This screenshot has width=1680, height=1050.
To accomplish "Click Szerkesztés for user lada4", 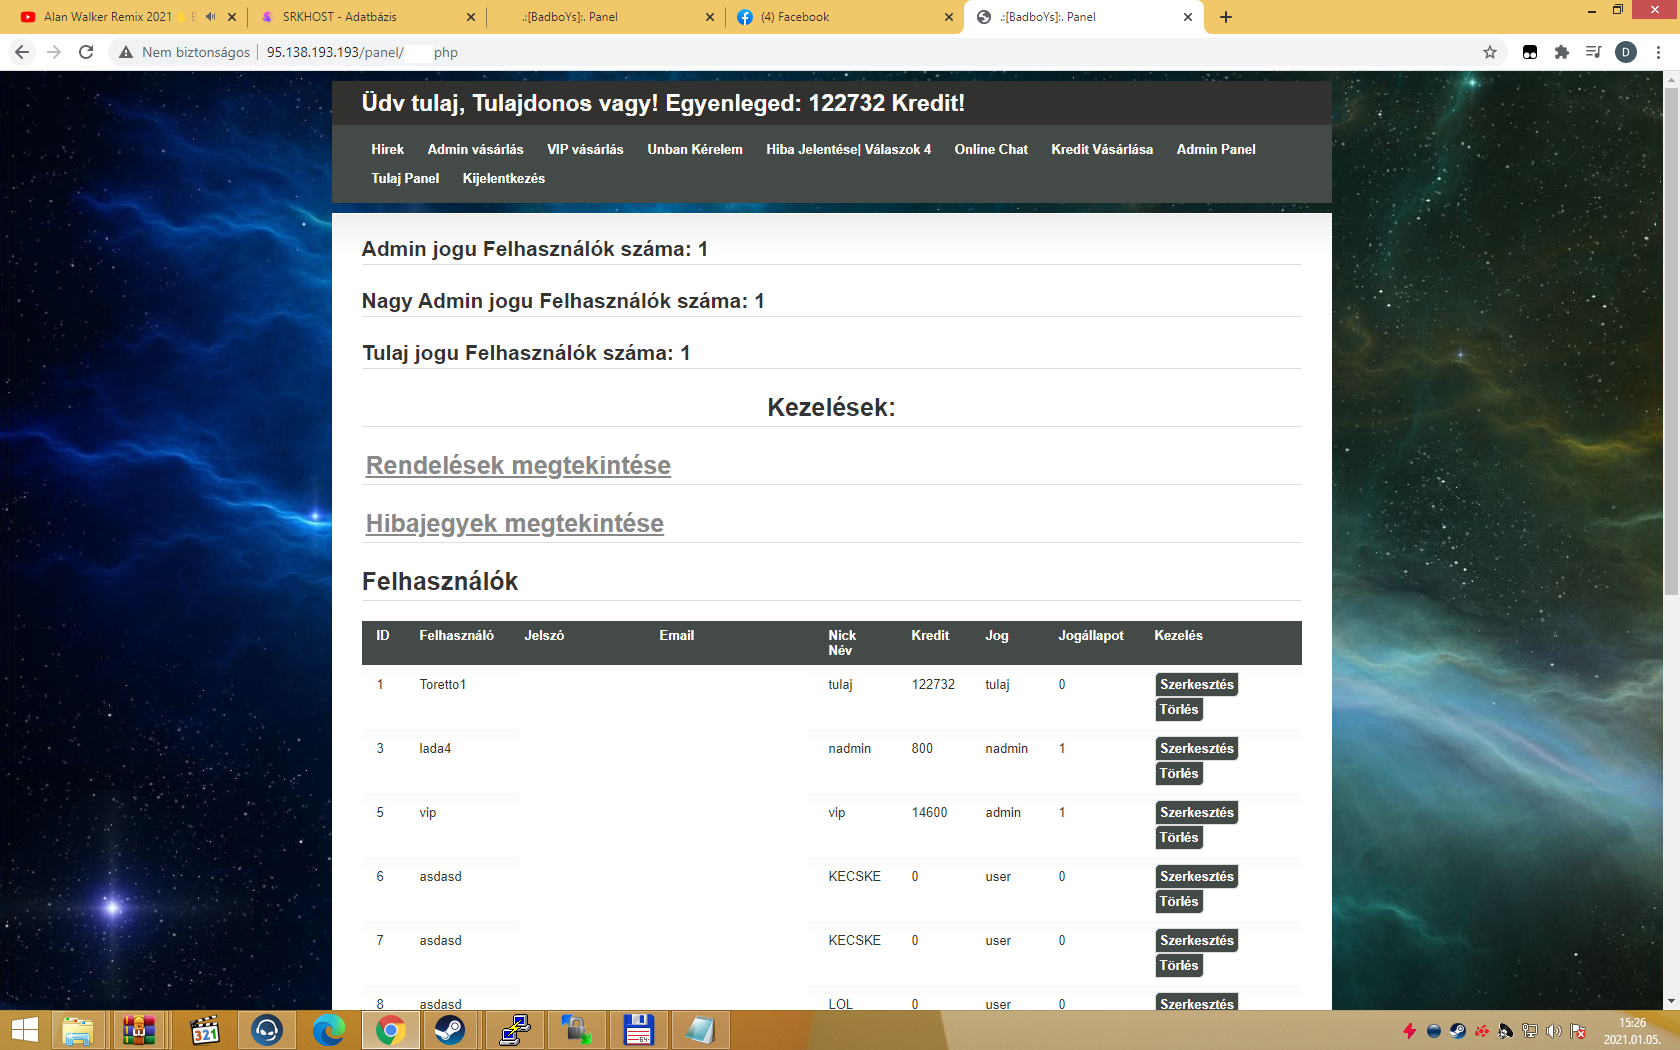I will 1197,748.
